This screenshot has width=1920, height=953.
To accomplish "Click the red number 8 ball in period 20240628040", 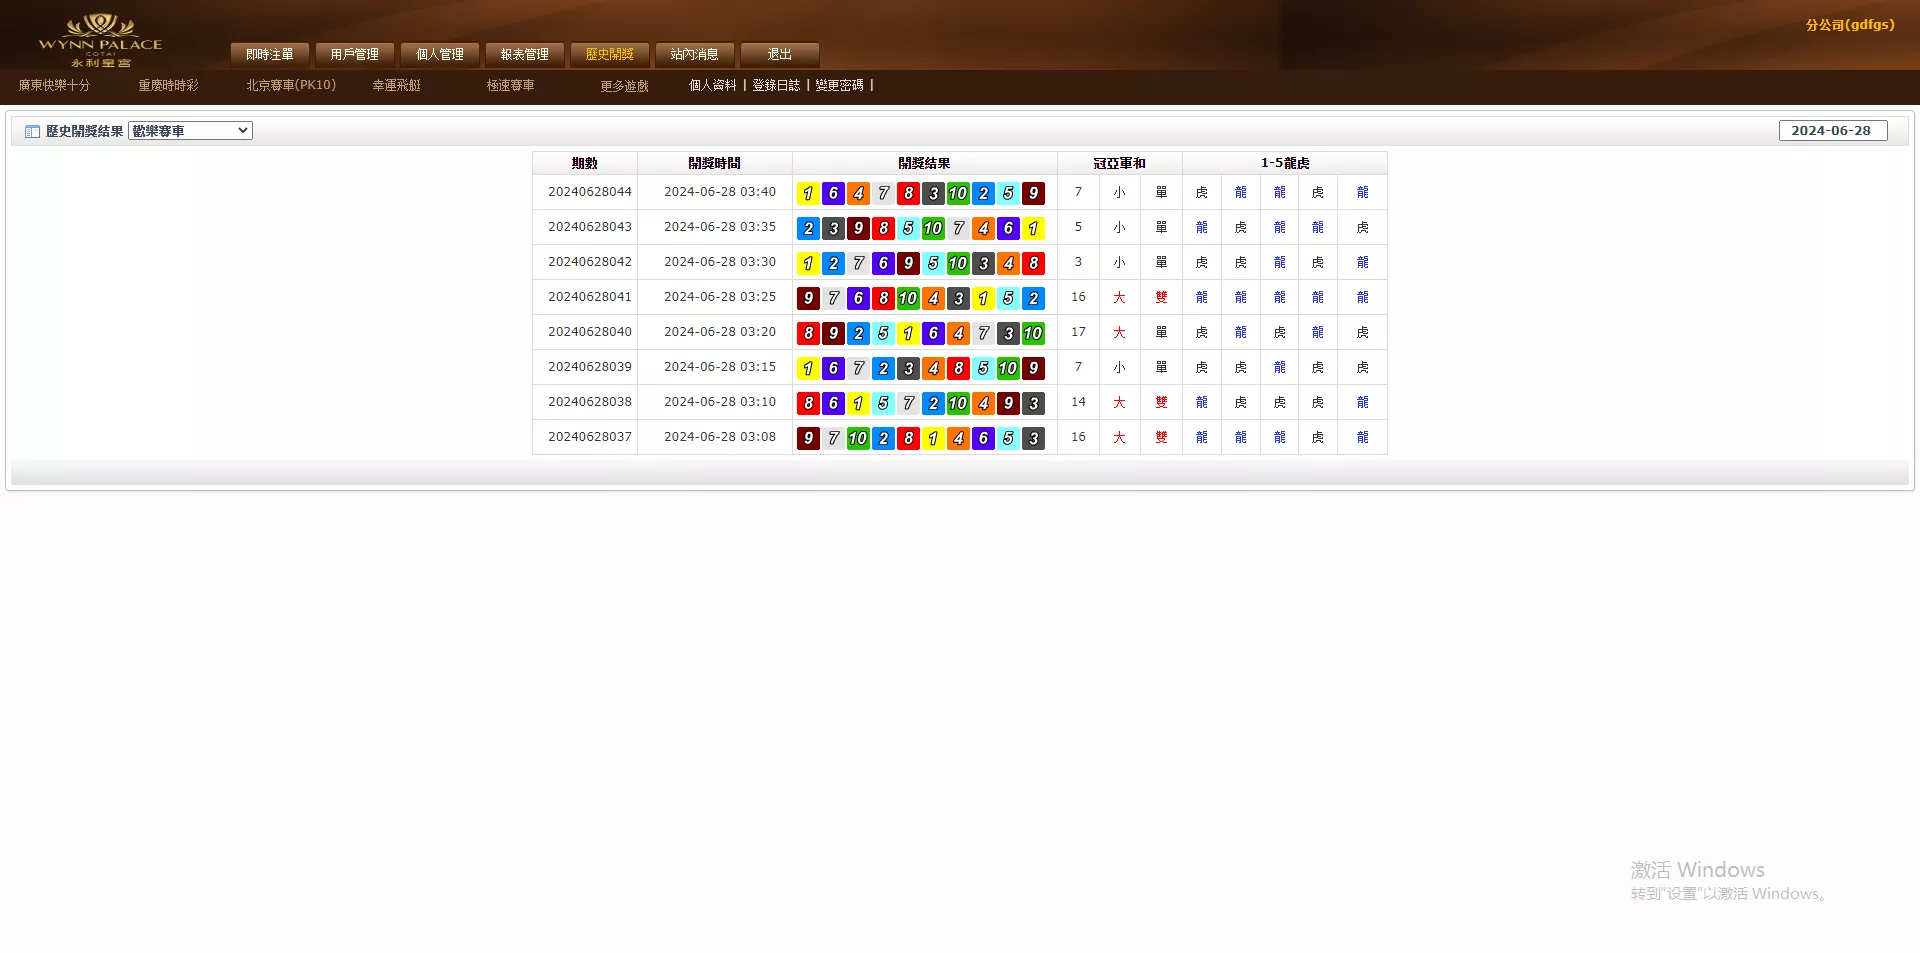I will tap(807, 332).
